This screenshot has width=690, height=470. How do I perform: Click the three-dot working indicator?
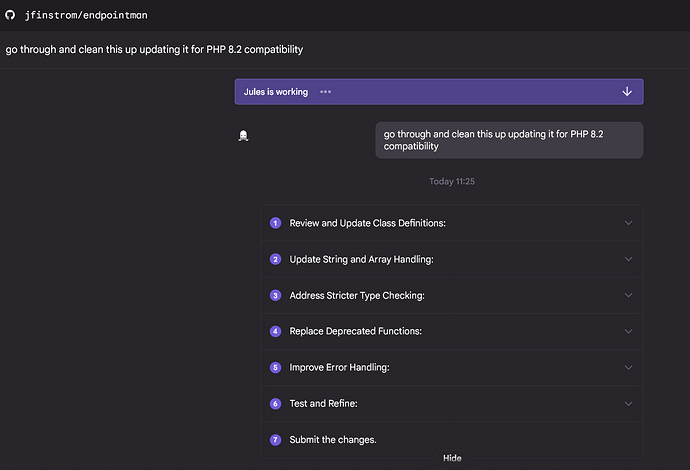pyautogui.click(x=326, y=92)
